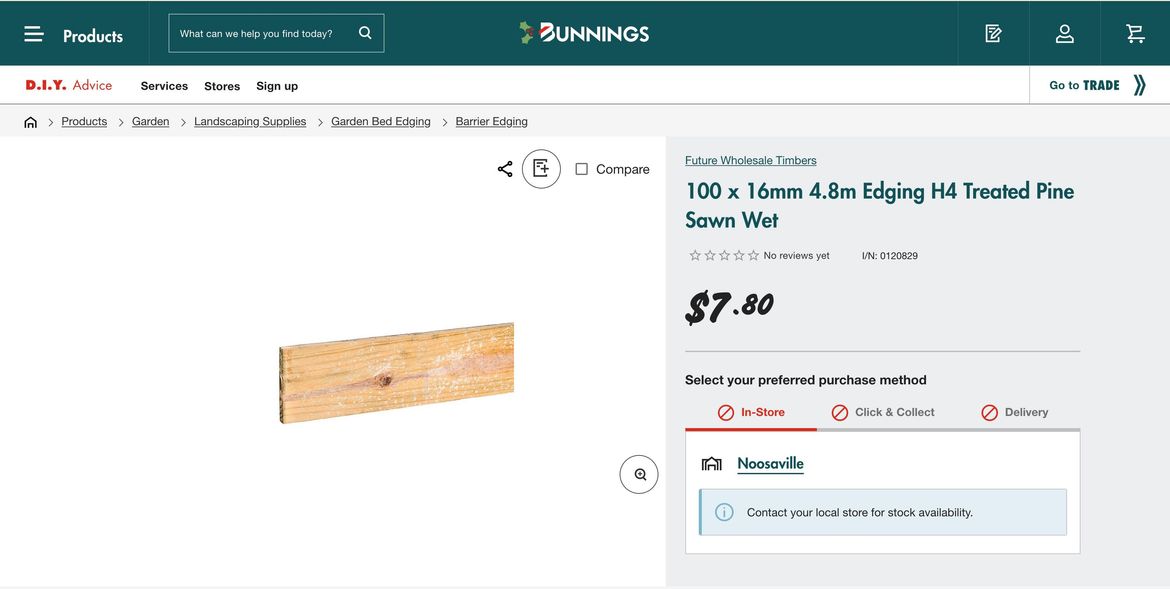Open the account profile icon

point(1065,33)
